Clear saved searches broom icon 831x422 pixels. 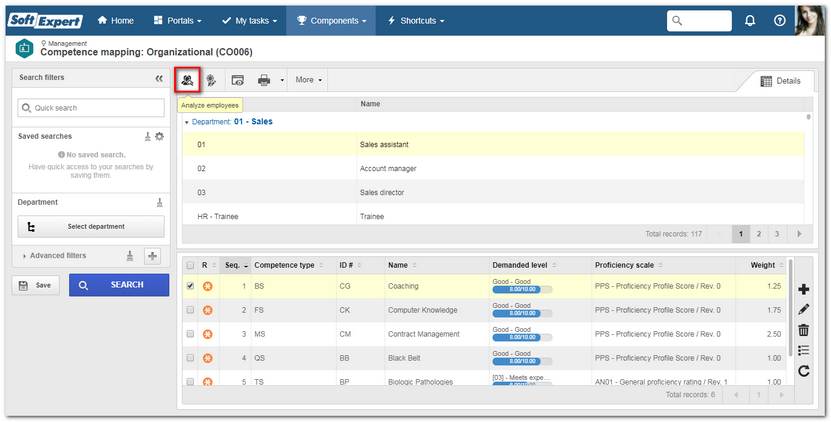[x=148, y=137]
